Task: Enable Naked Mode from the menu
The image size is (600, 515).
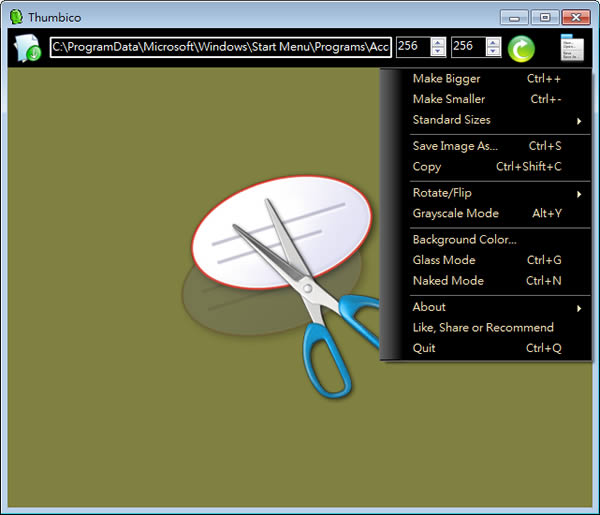Action: [448, 281]
